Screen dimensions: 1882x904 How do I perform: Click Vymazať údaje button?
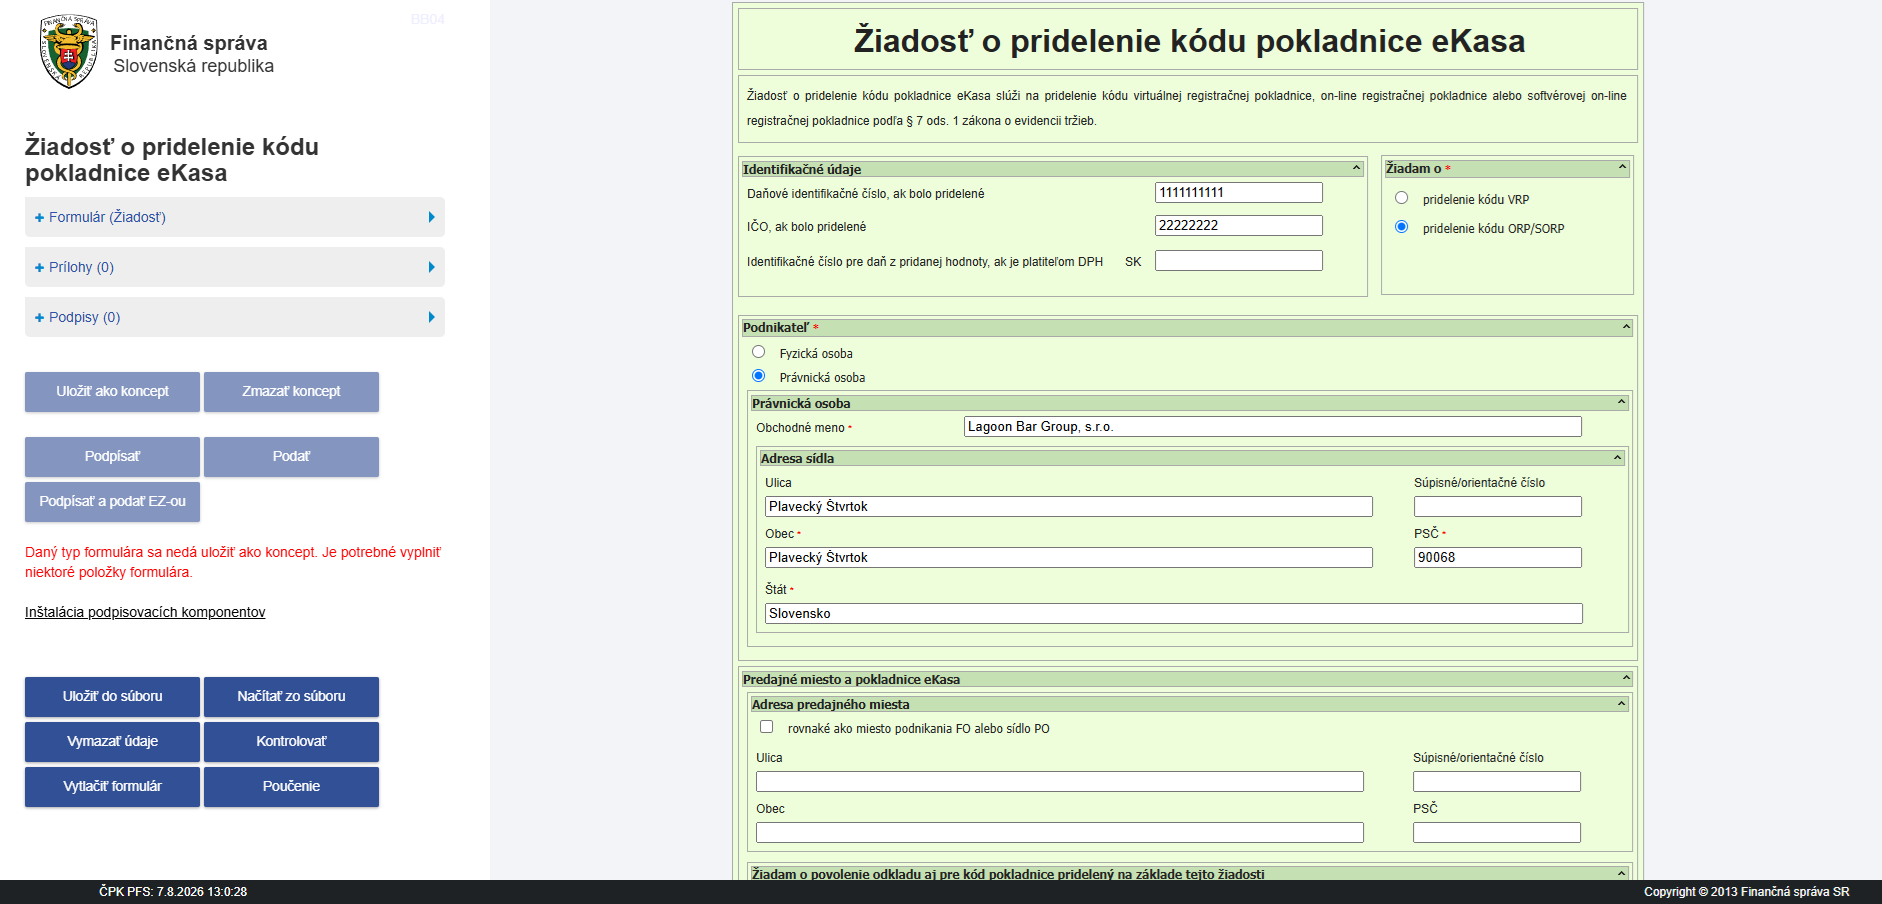(112, 742)
